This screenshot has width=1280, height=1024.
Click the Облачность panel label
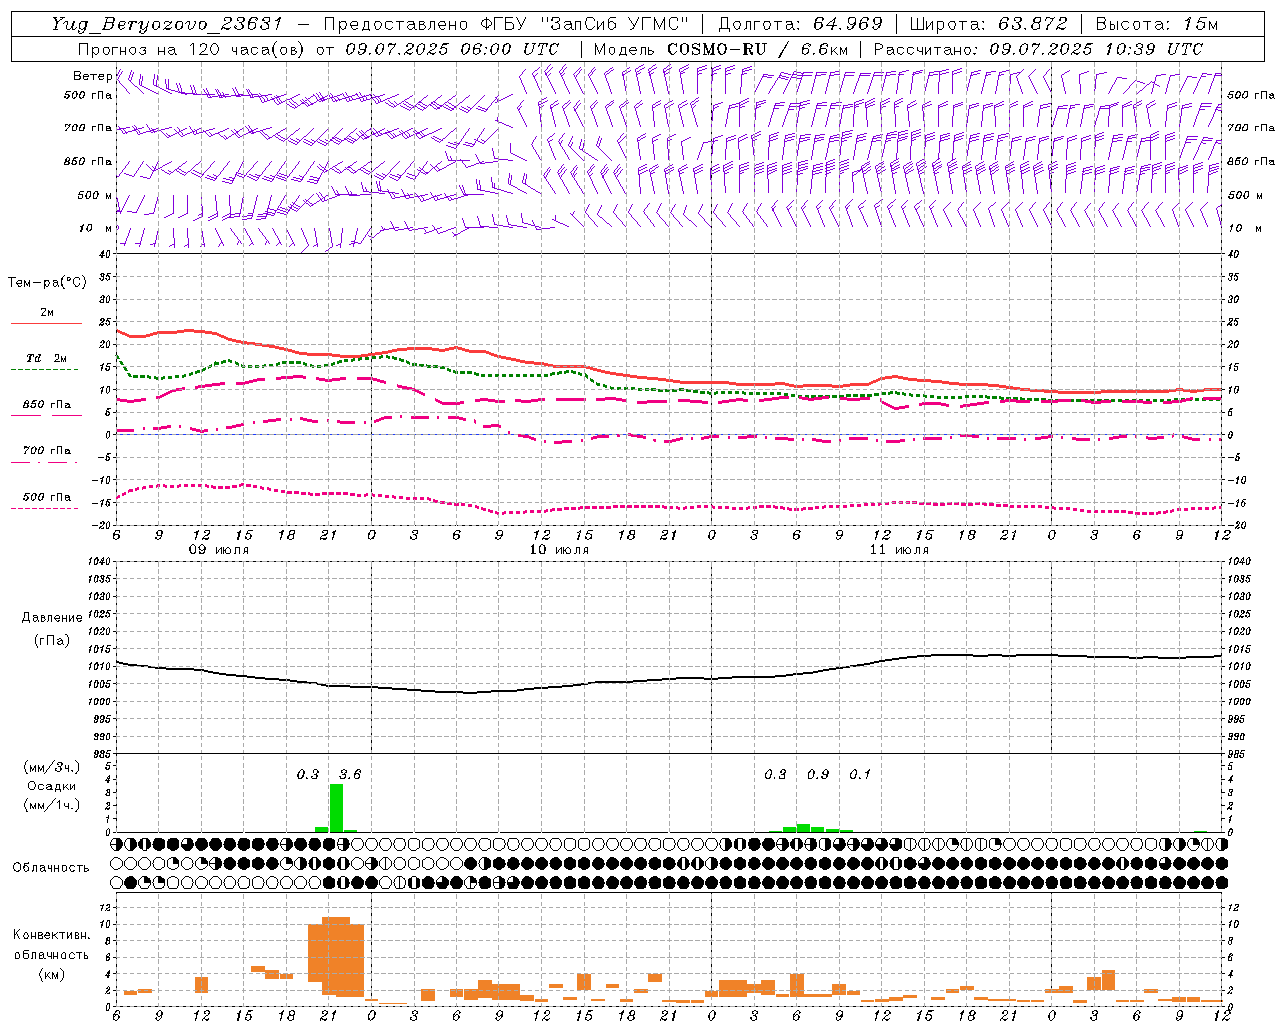[51, 868]
